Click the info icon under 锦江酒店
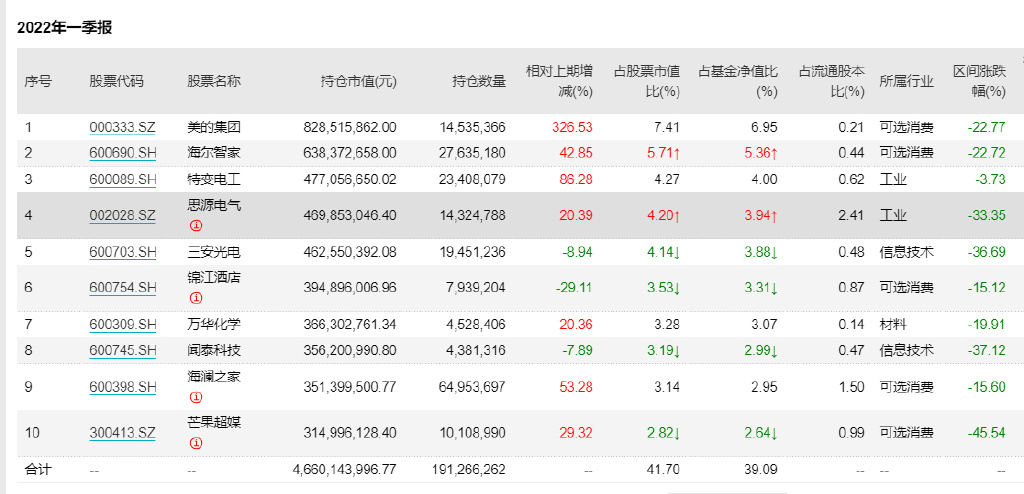This screenshot has height=494, width=1024. click(196, 298)
